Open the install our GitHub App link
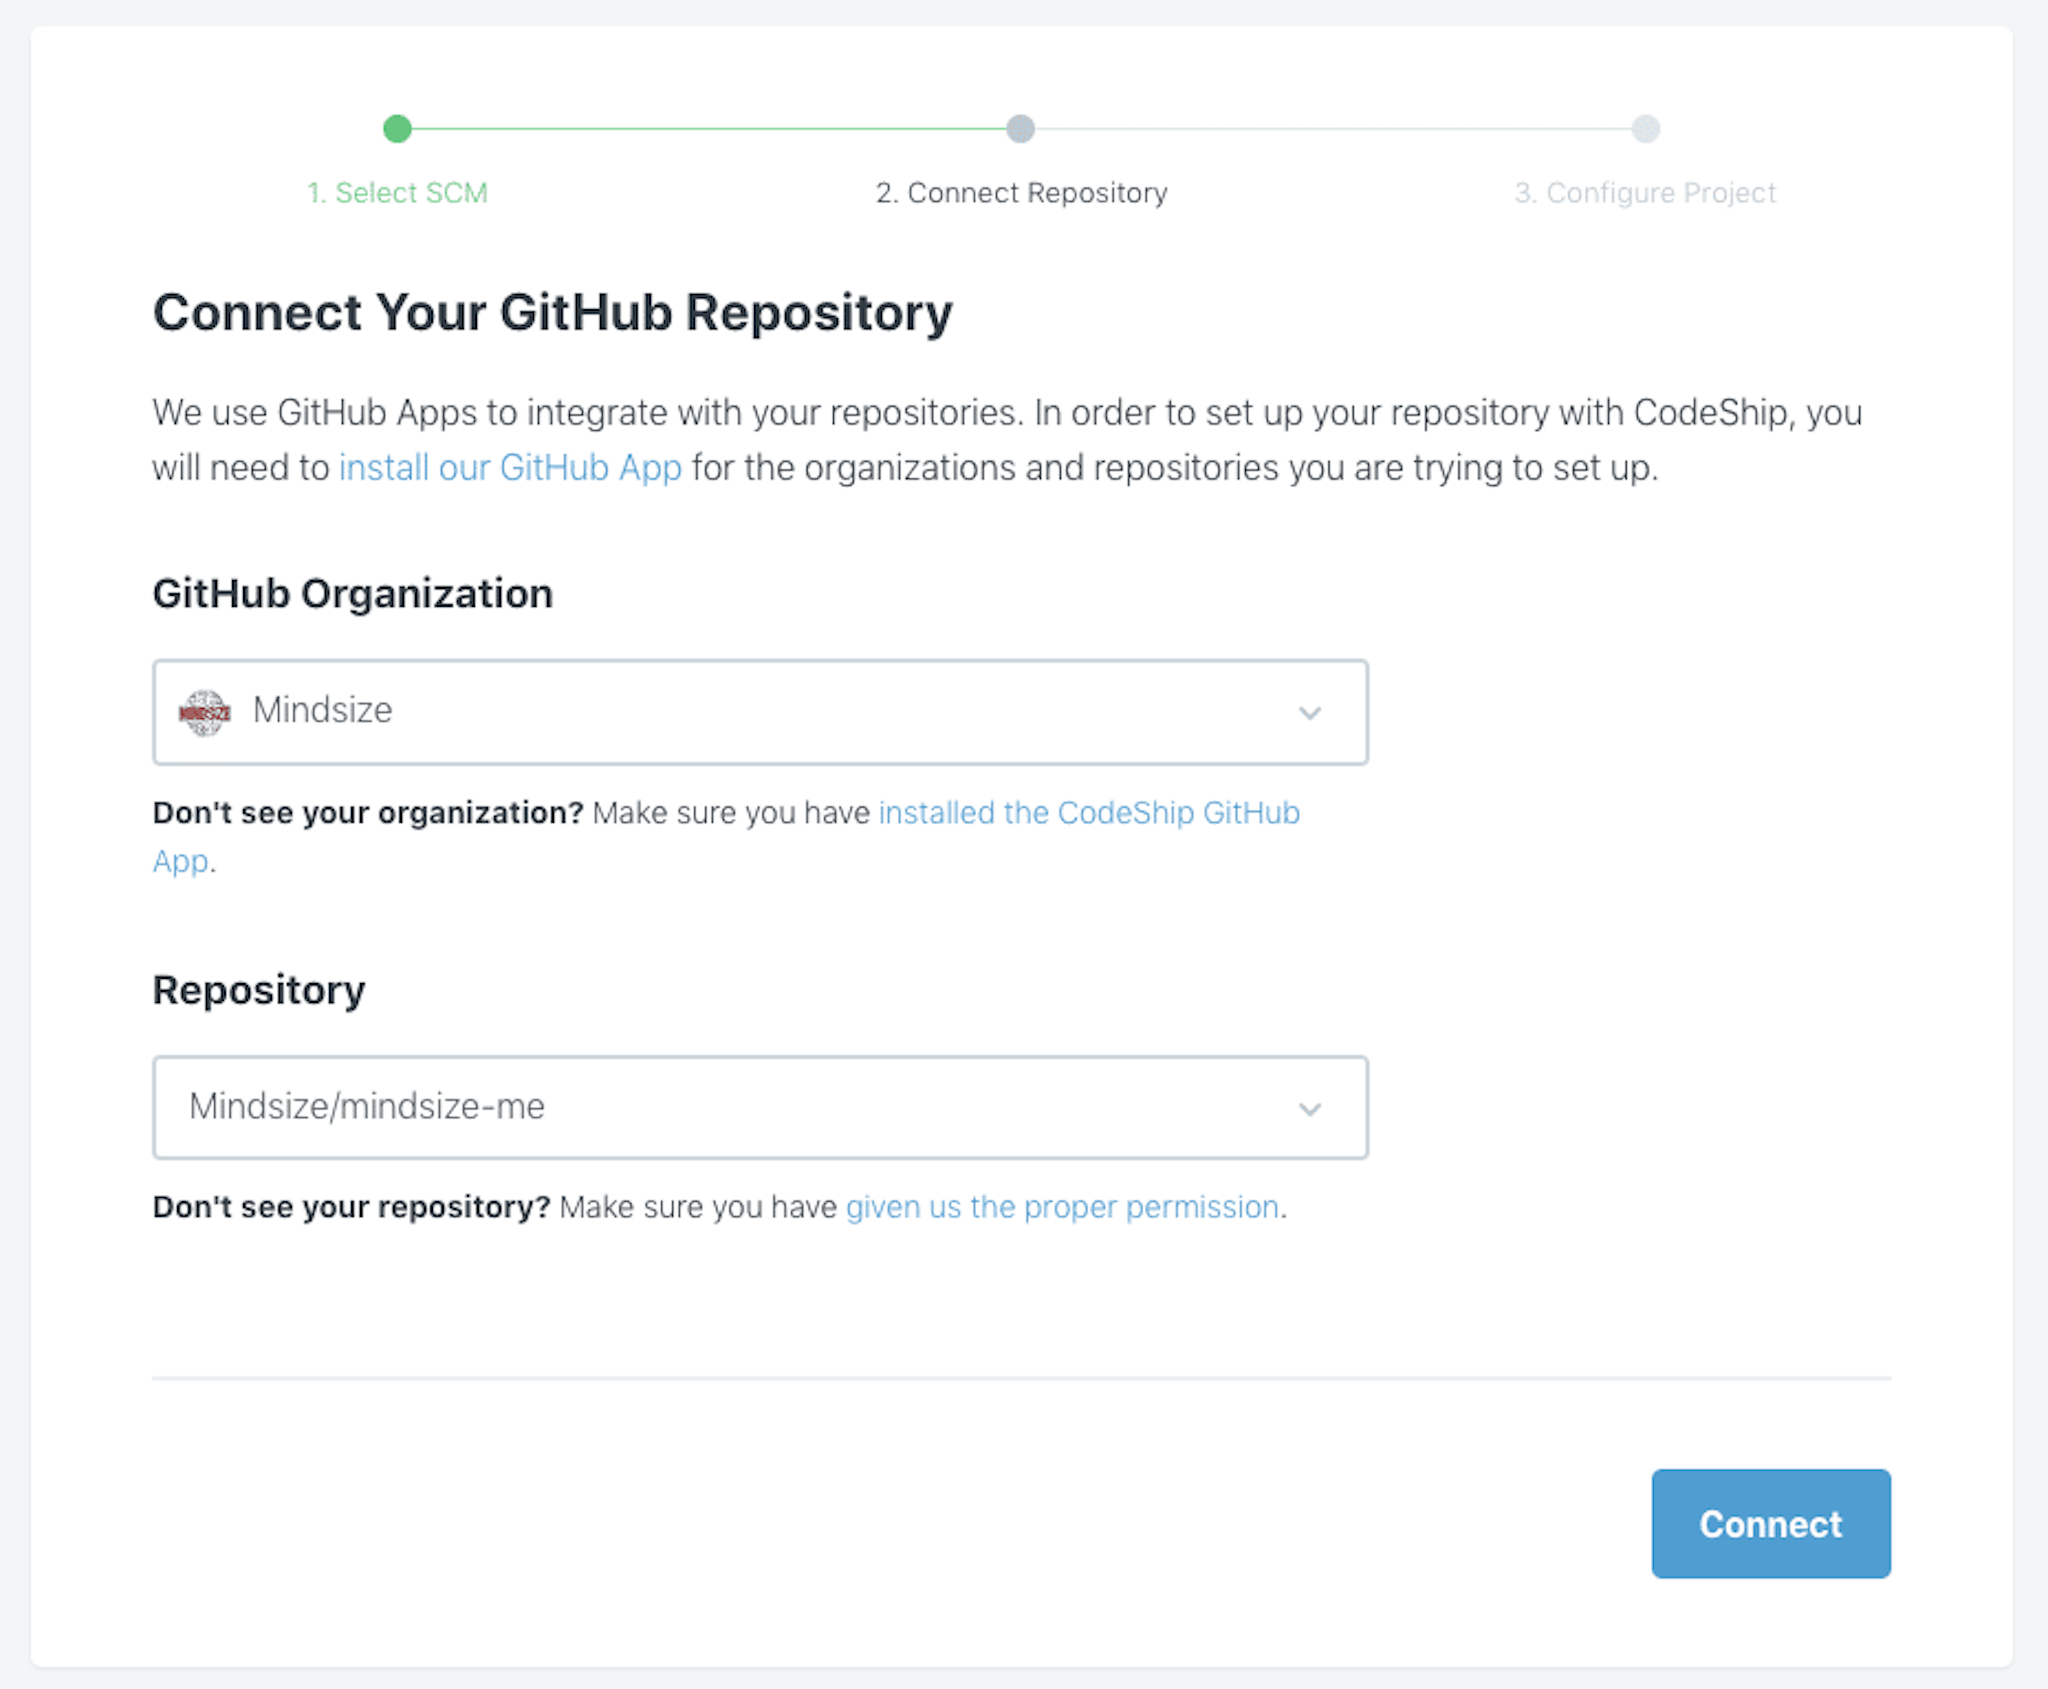The image size is (2048, 1689). pyautogui.click(x=510, y=467)
